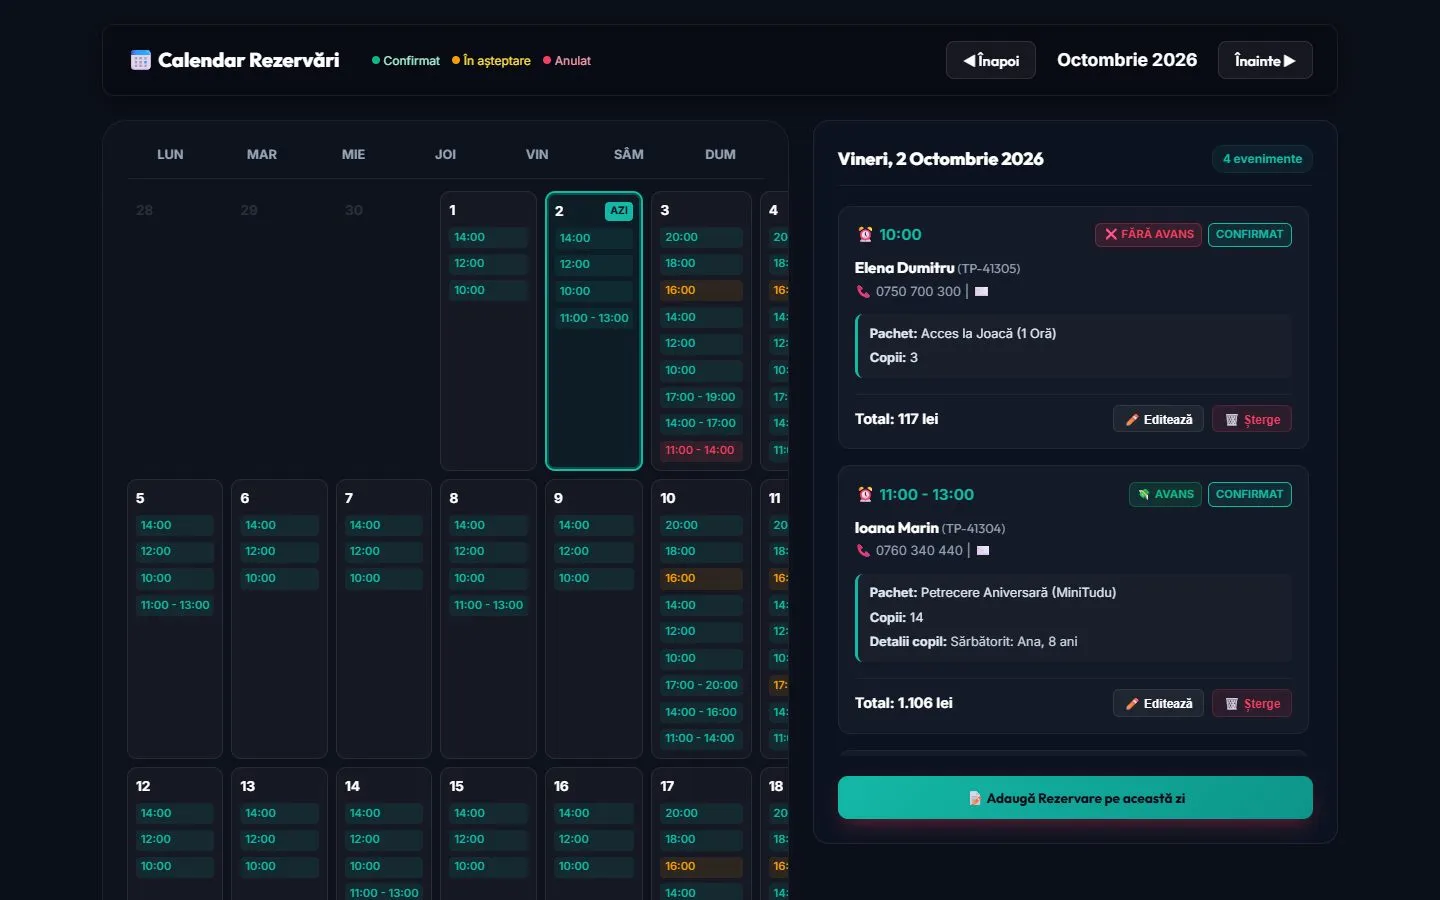Edit Ioana Marin's 11:00 - 13:00 reservation

pos(1158,704)
